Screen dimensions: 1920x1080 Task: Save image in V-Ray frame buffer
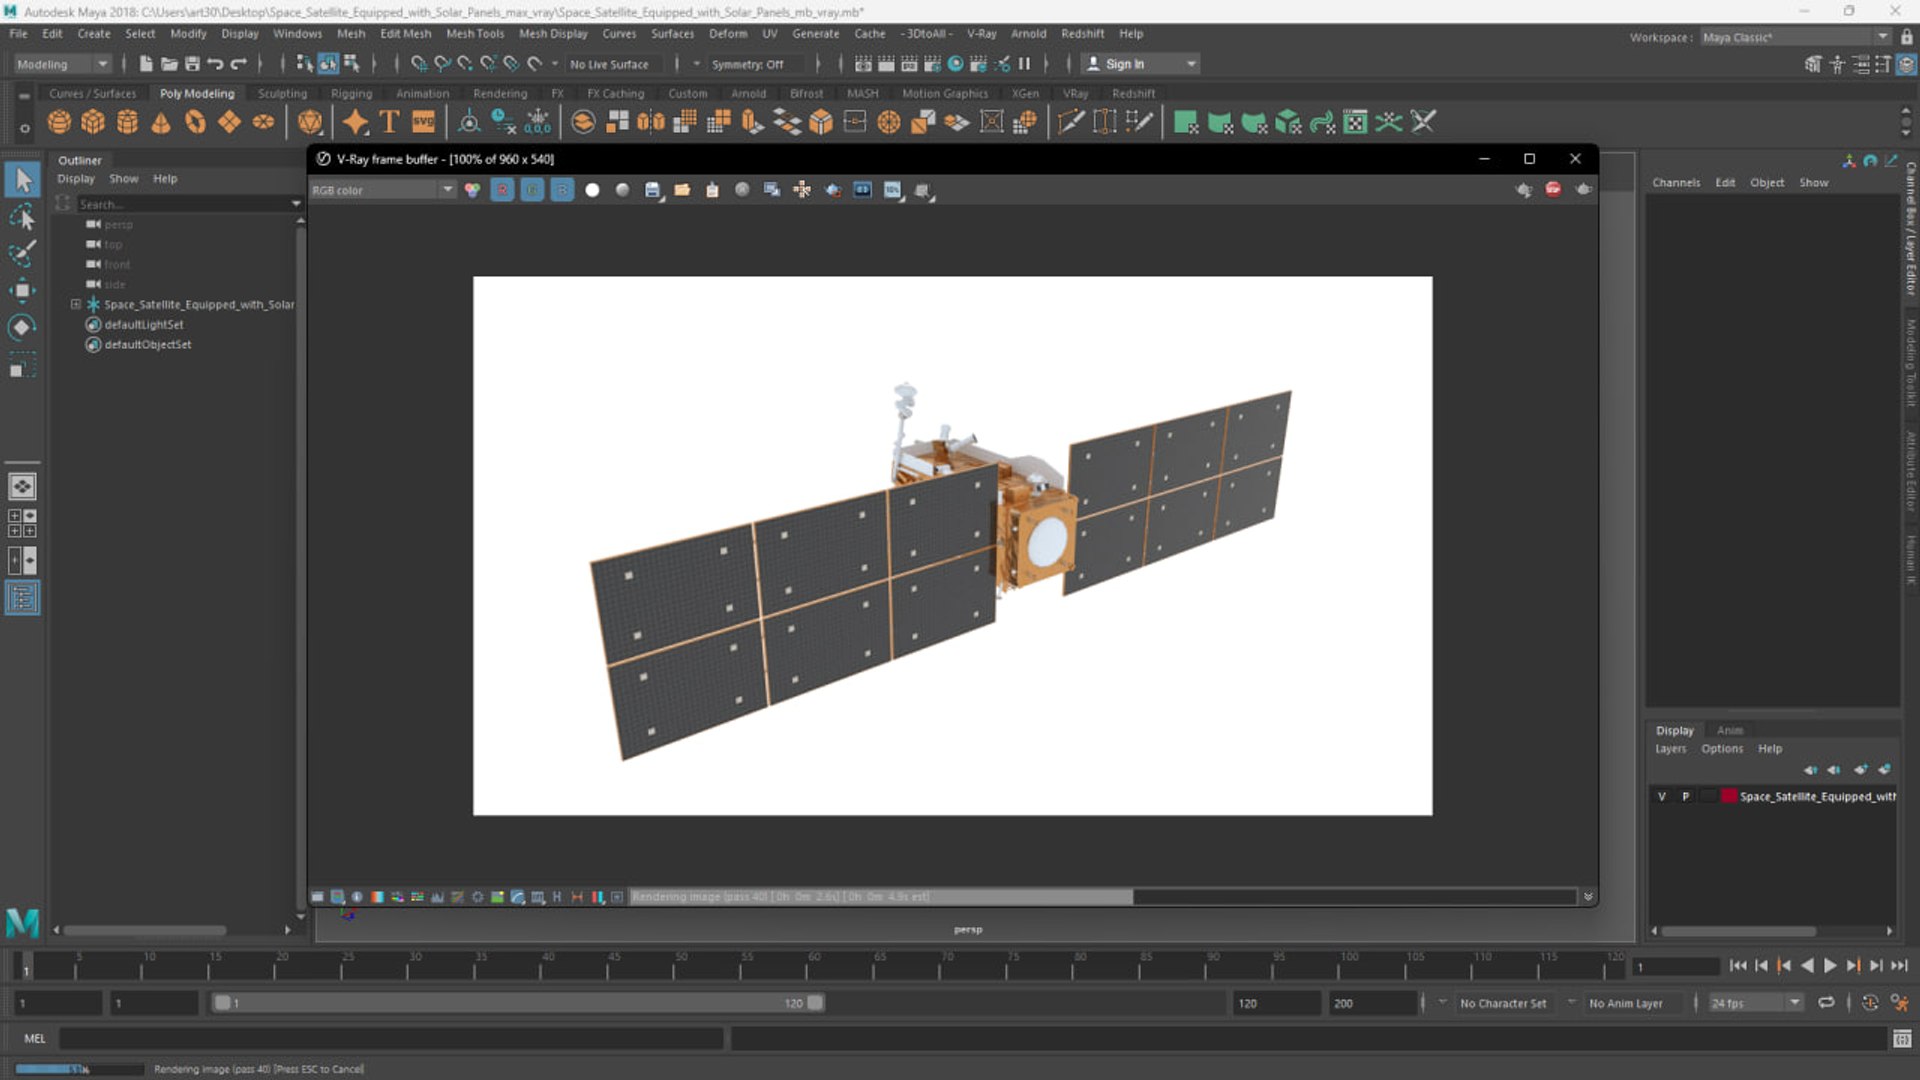(652, 190)
